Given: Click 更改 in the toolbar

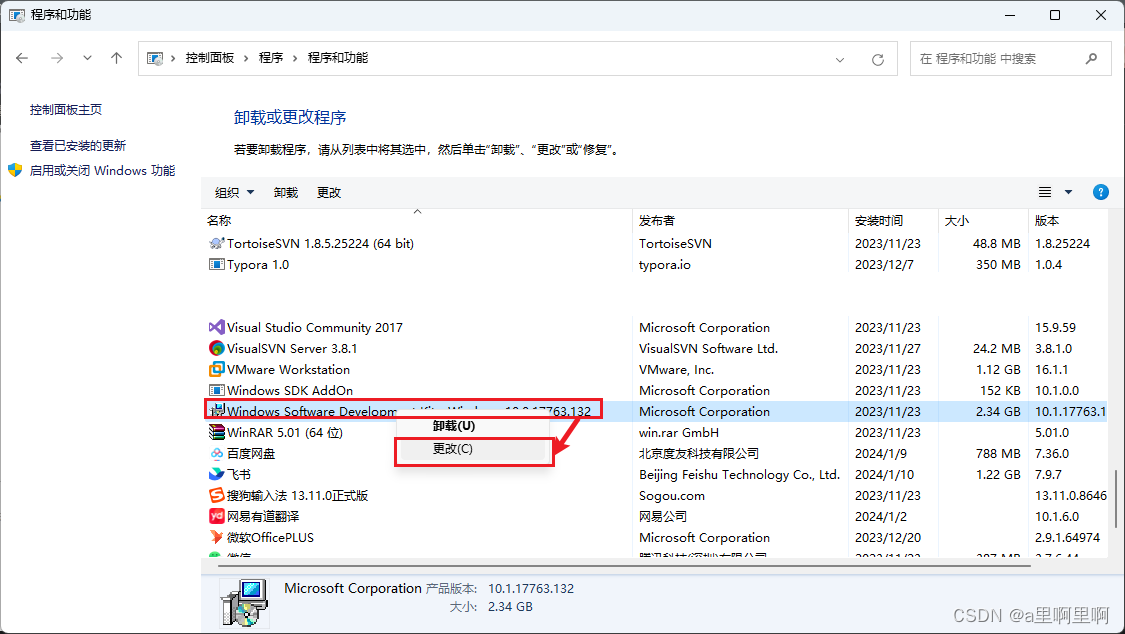Looking at the screenshot, I should click(329, 192).
